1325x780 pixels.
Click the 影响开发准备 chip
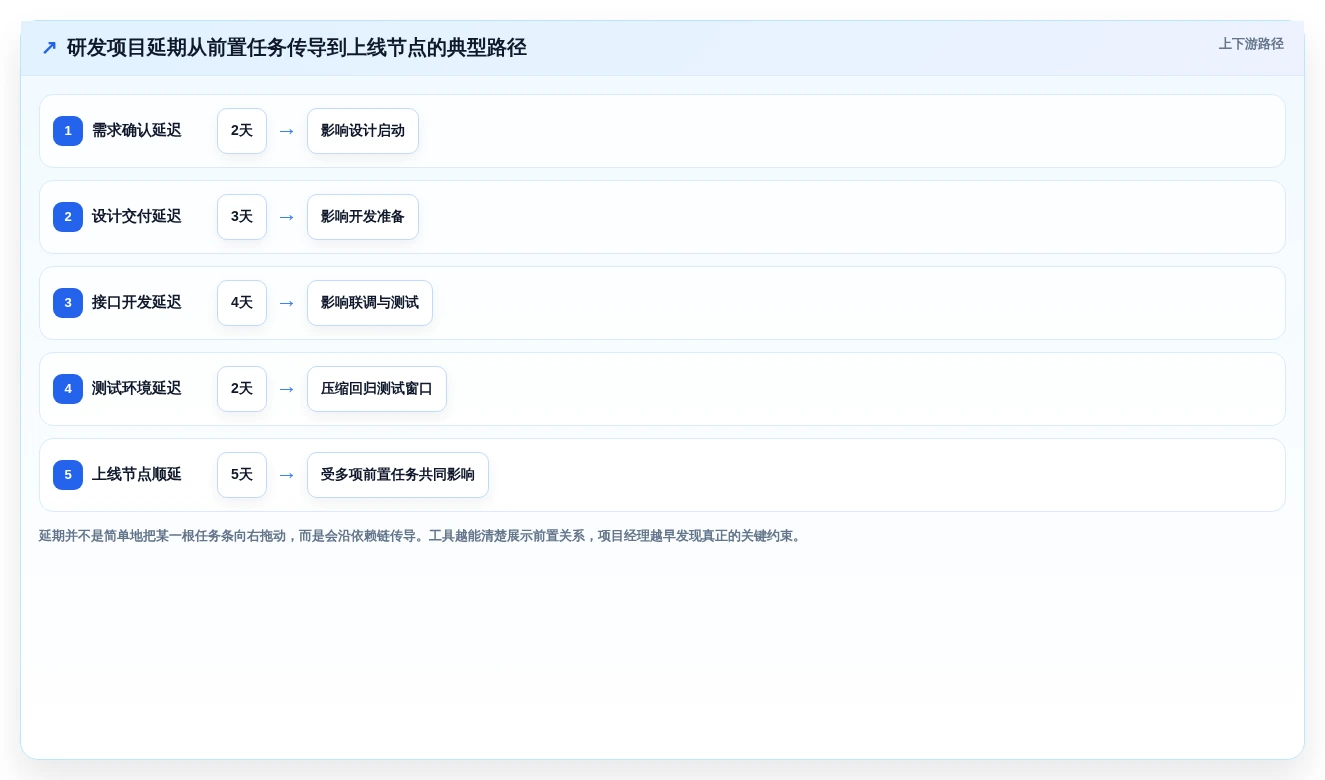click(363, 217)
